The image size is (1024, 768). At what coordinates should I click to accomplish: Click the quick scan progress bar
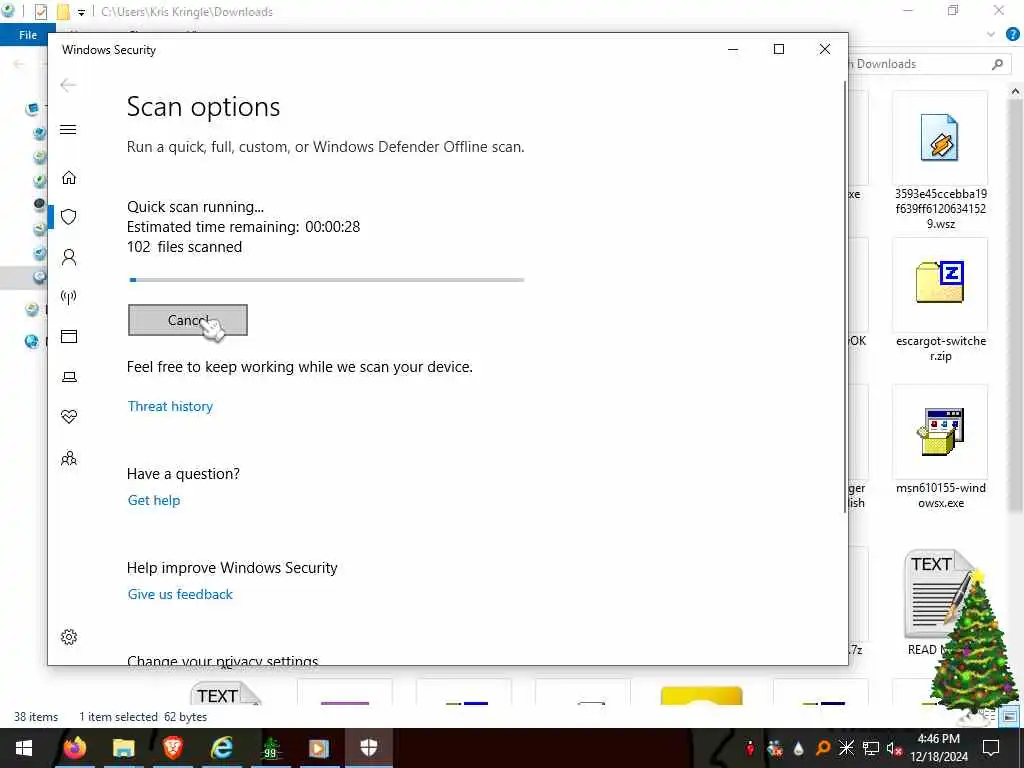[x=327, y=280]
